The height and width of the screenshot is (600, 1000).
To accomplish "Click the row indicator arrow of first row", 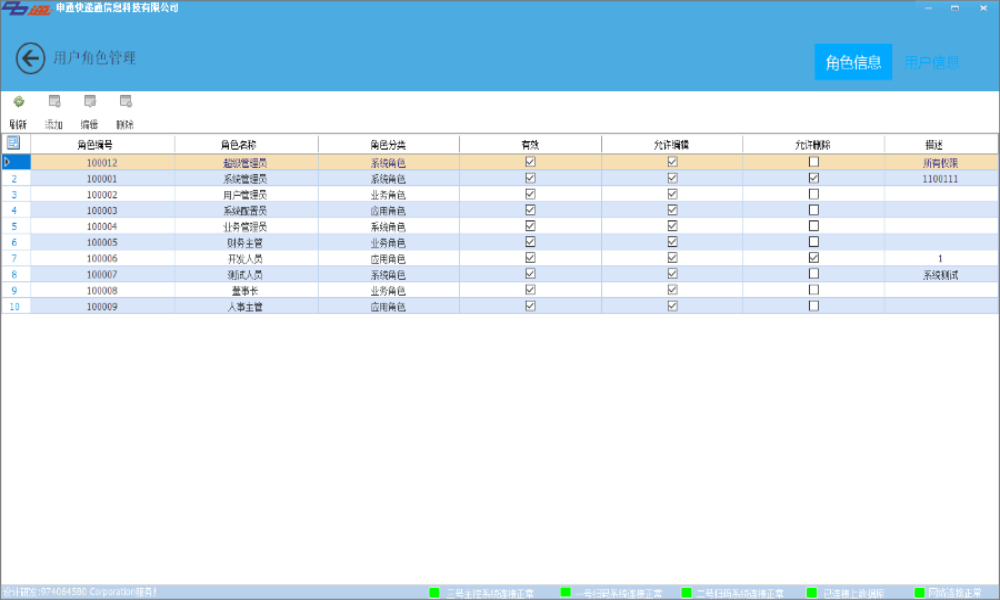I will click(x=8, y=162).
